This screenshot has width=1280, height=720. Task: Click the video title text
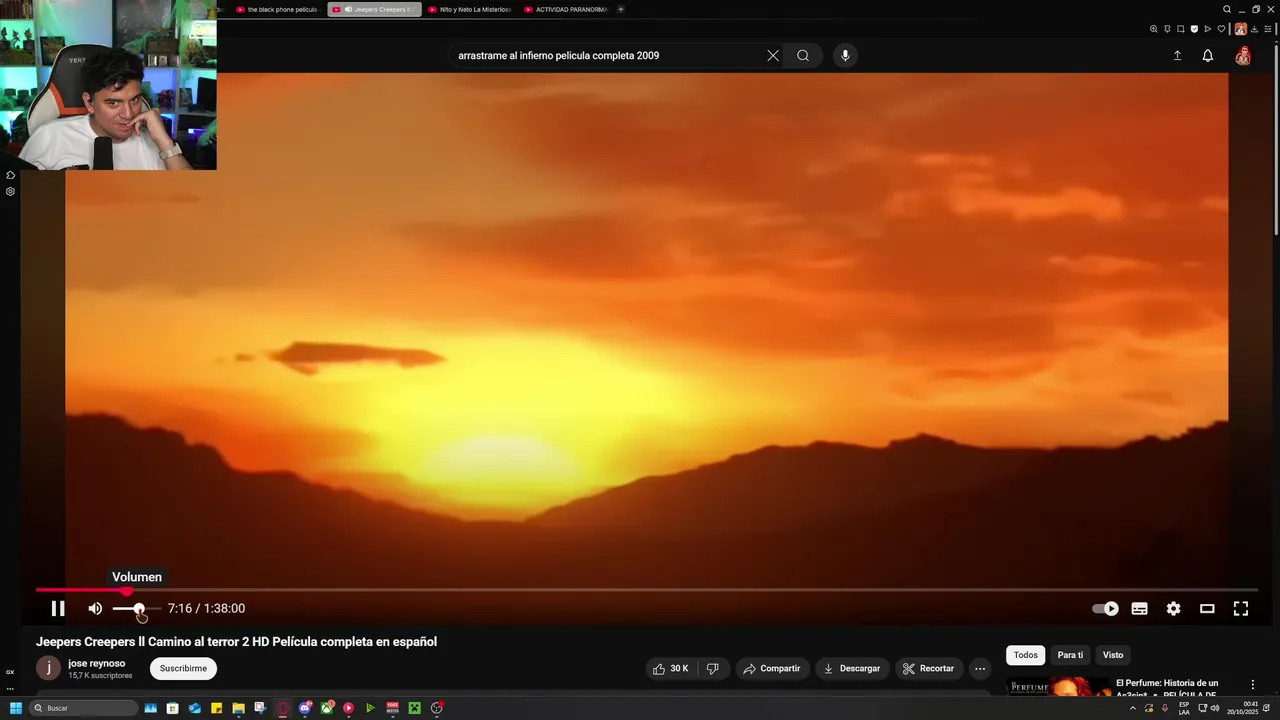tap(236, 642)
